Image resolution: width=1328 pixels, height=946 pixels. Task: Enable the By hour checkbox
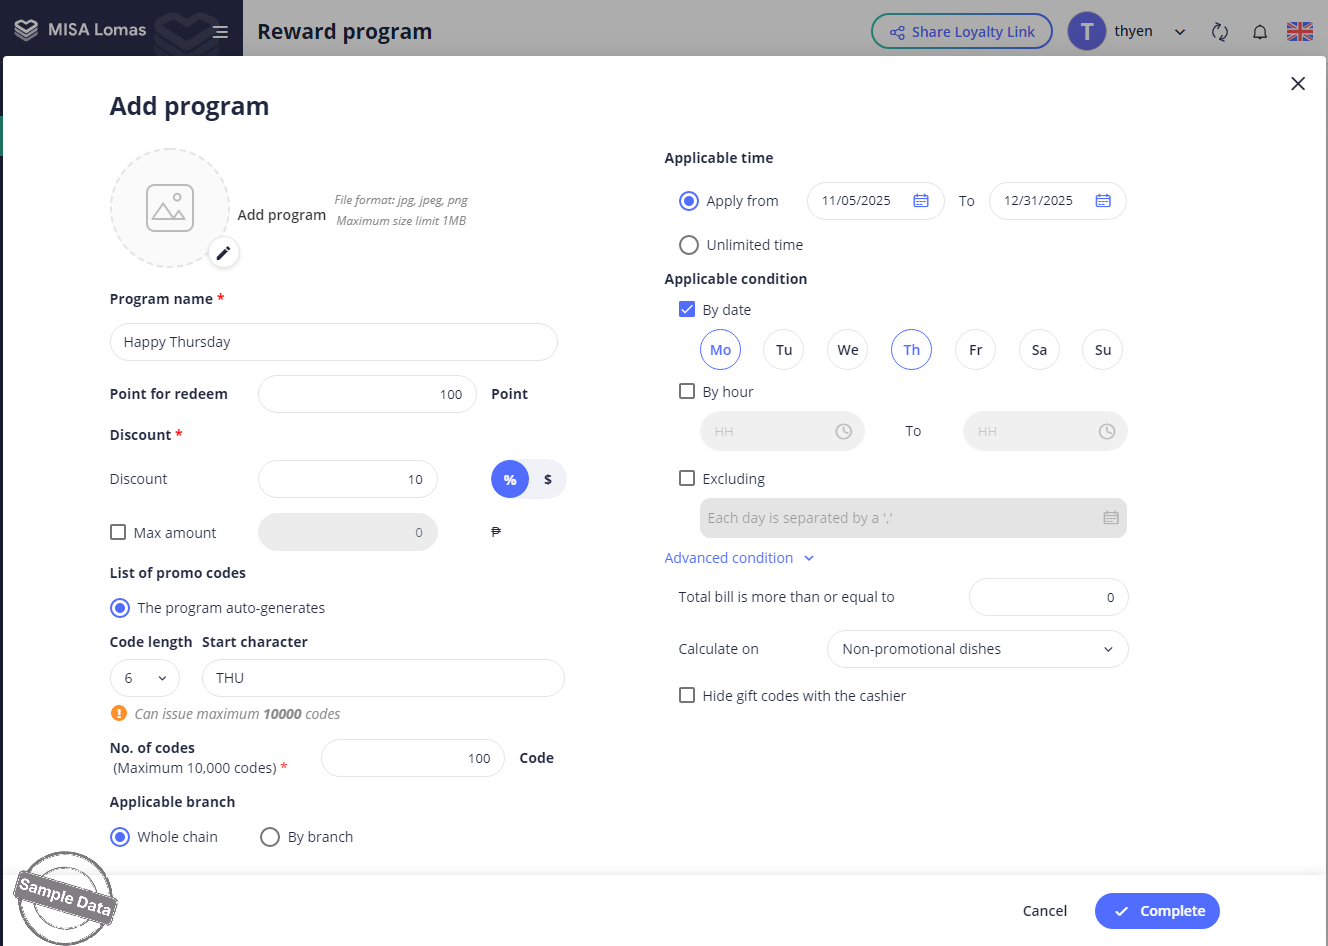(687, 392)
